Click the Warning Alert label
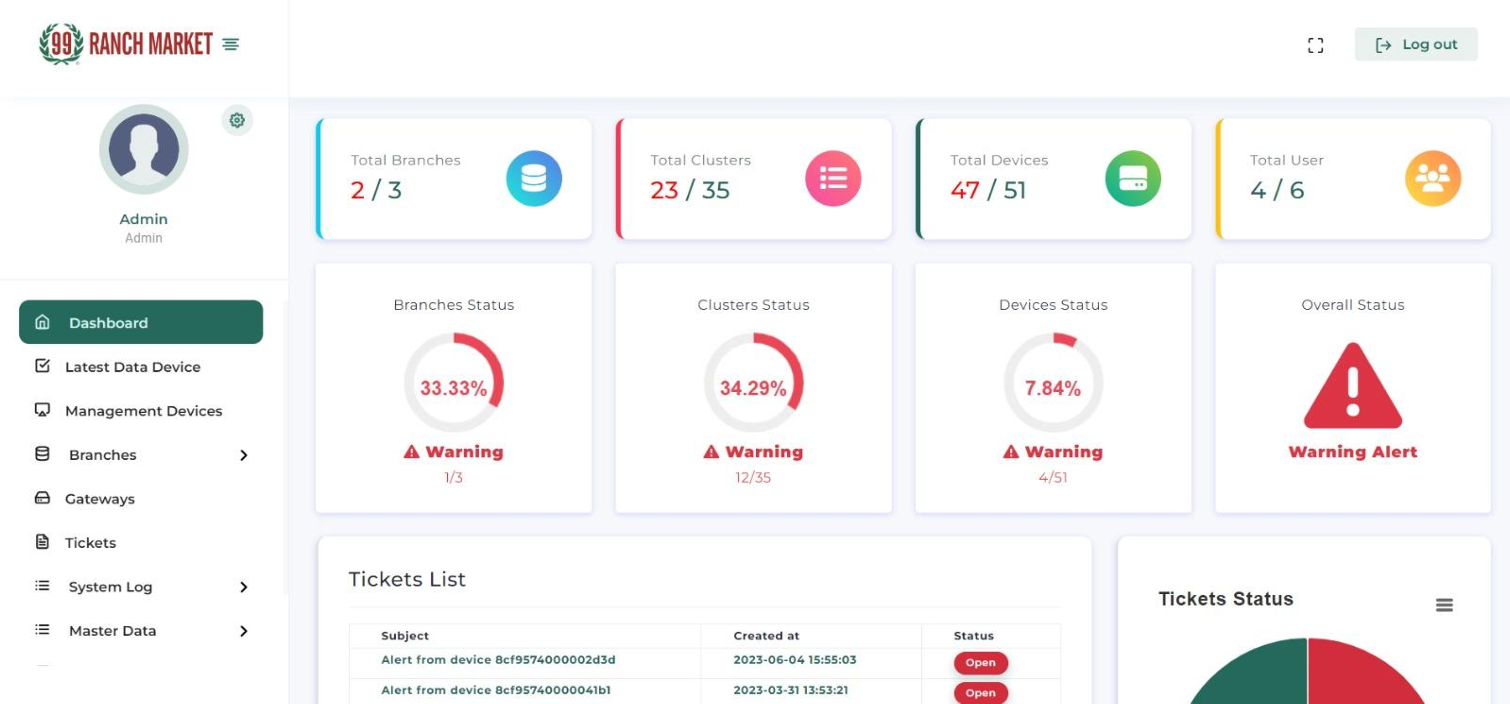Image resolution: width=1510 pixels, height=704 pixels. (x=1353, y=452)
